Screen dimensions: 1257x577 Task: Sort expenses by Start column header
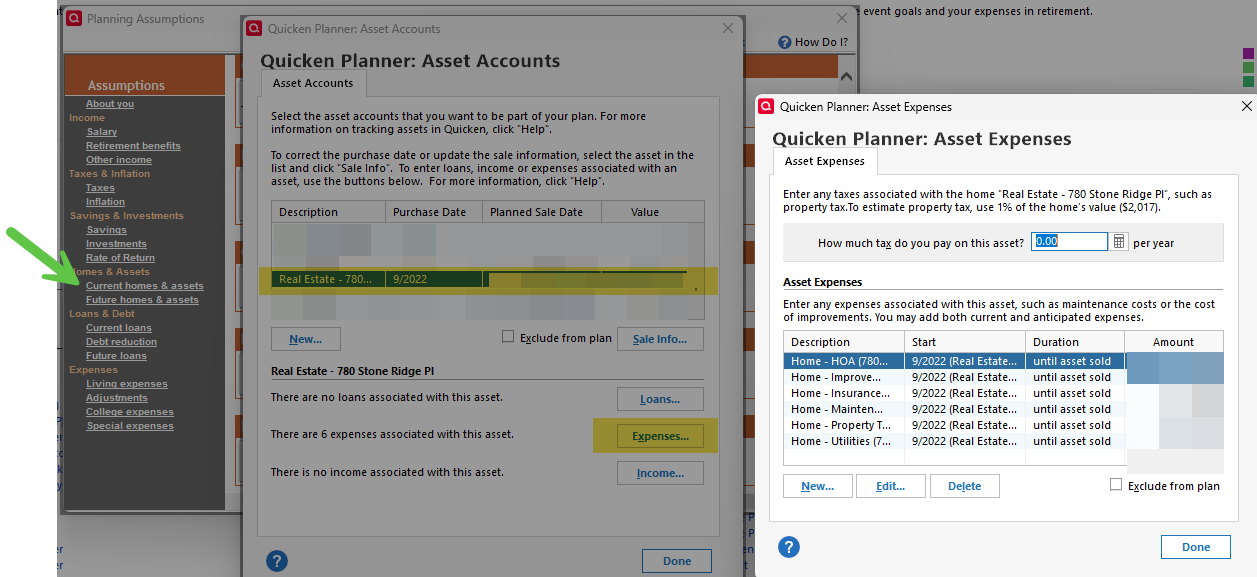[965, 341]
